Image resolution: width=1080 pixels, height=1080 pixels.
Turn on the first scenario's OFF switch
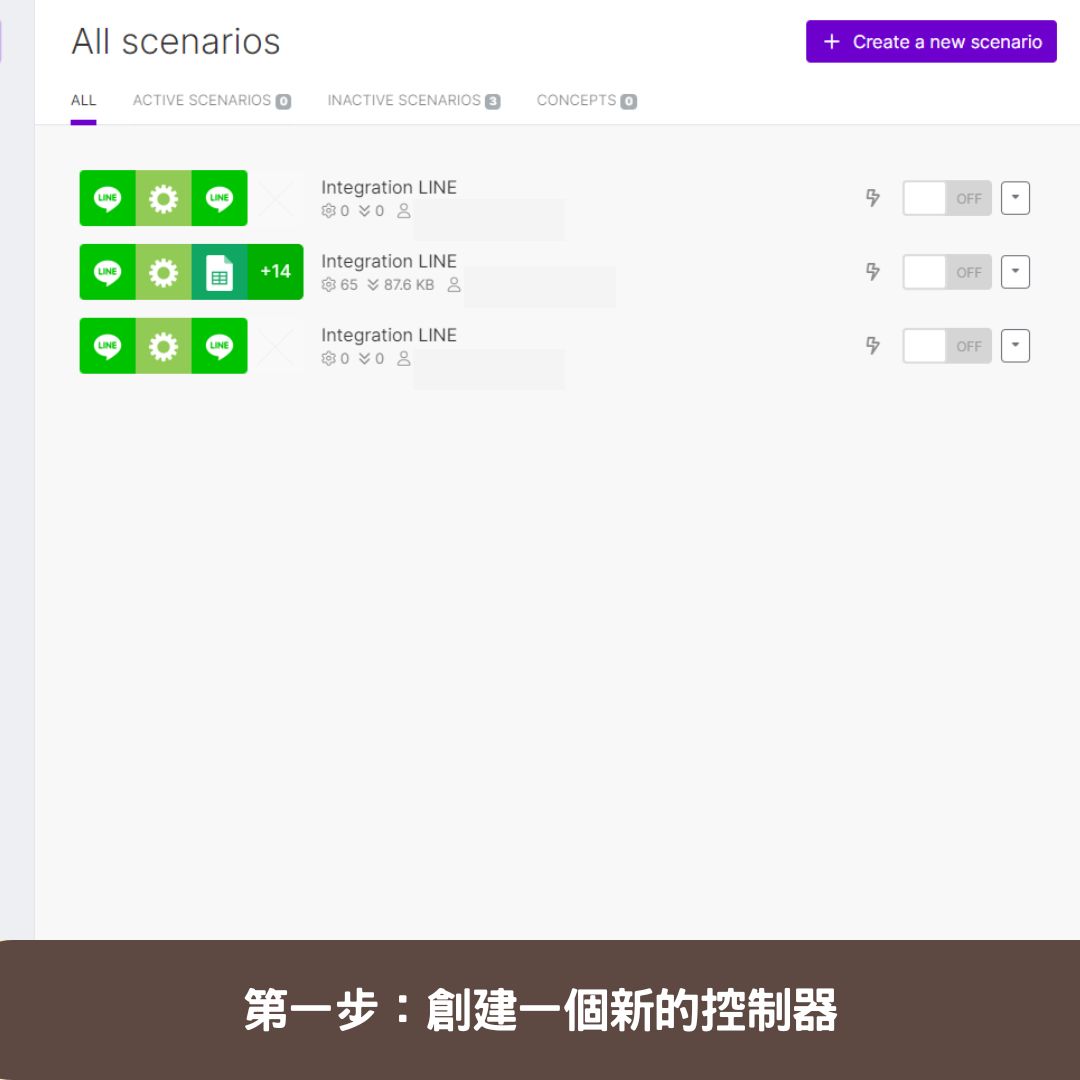pos(946,198)
